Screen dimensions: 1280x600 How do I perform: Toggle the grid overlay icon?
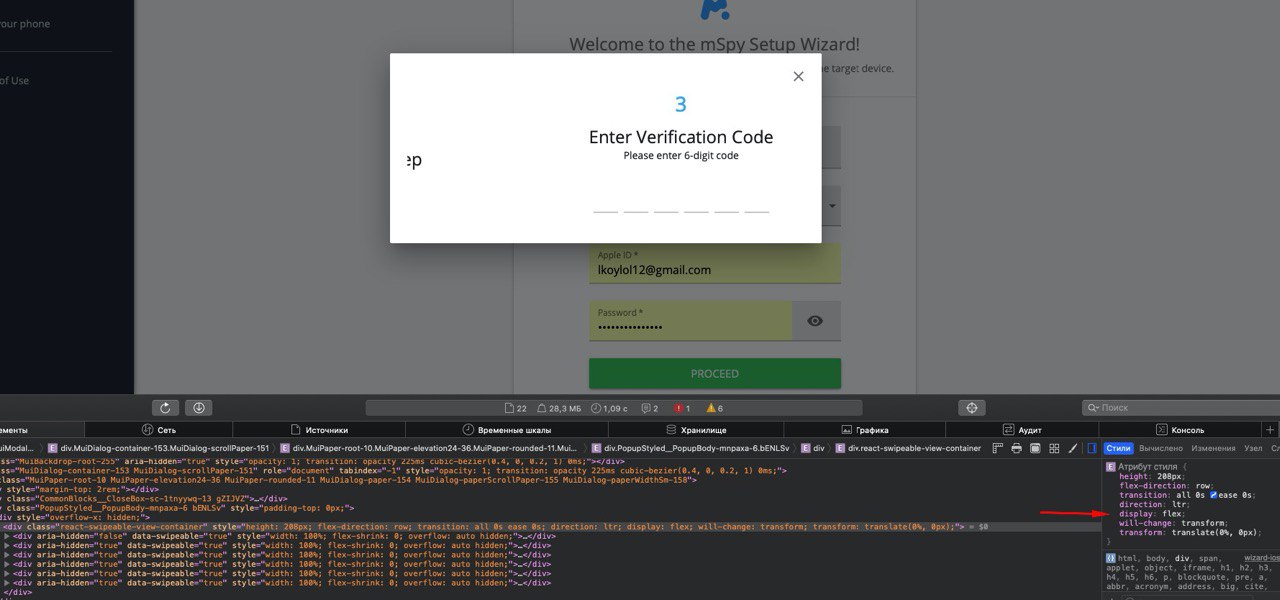pos(1054,448)
